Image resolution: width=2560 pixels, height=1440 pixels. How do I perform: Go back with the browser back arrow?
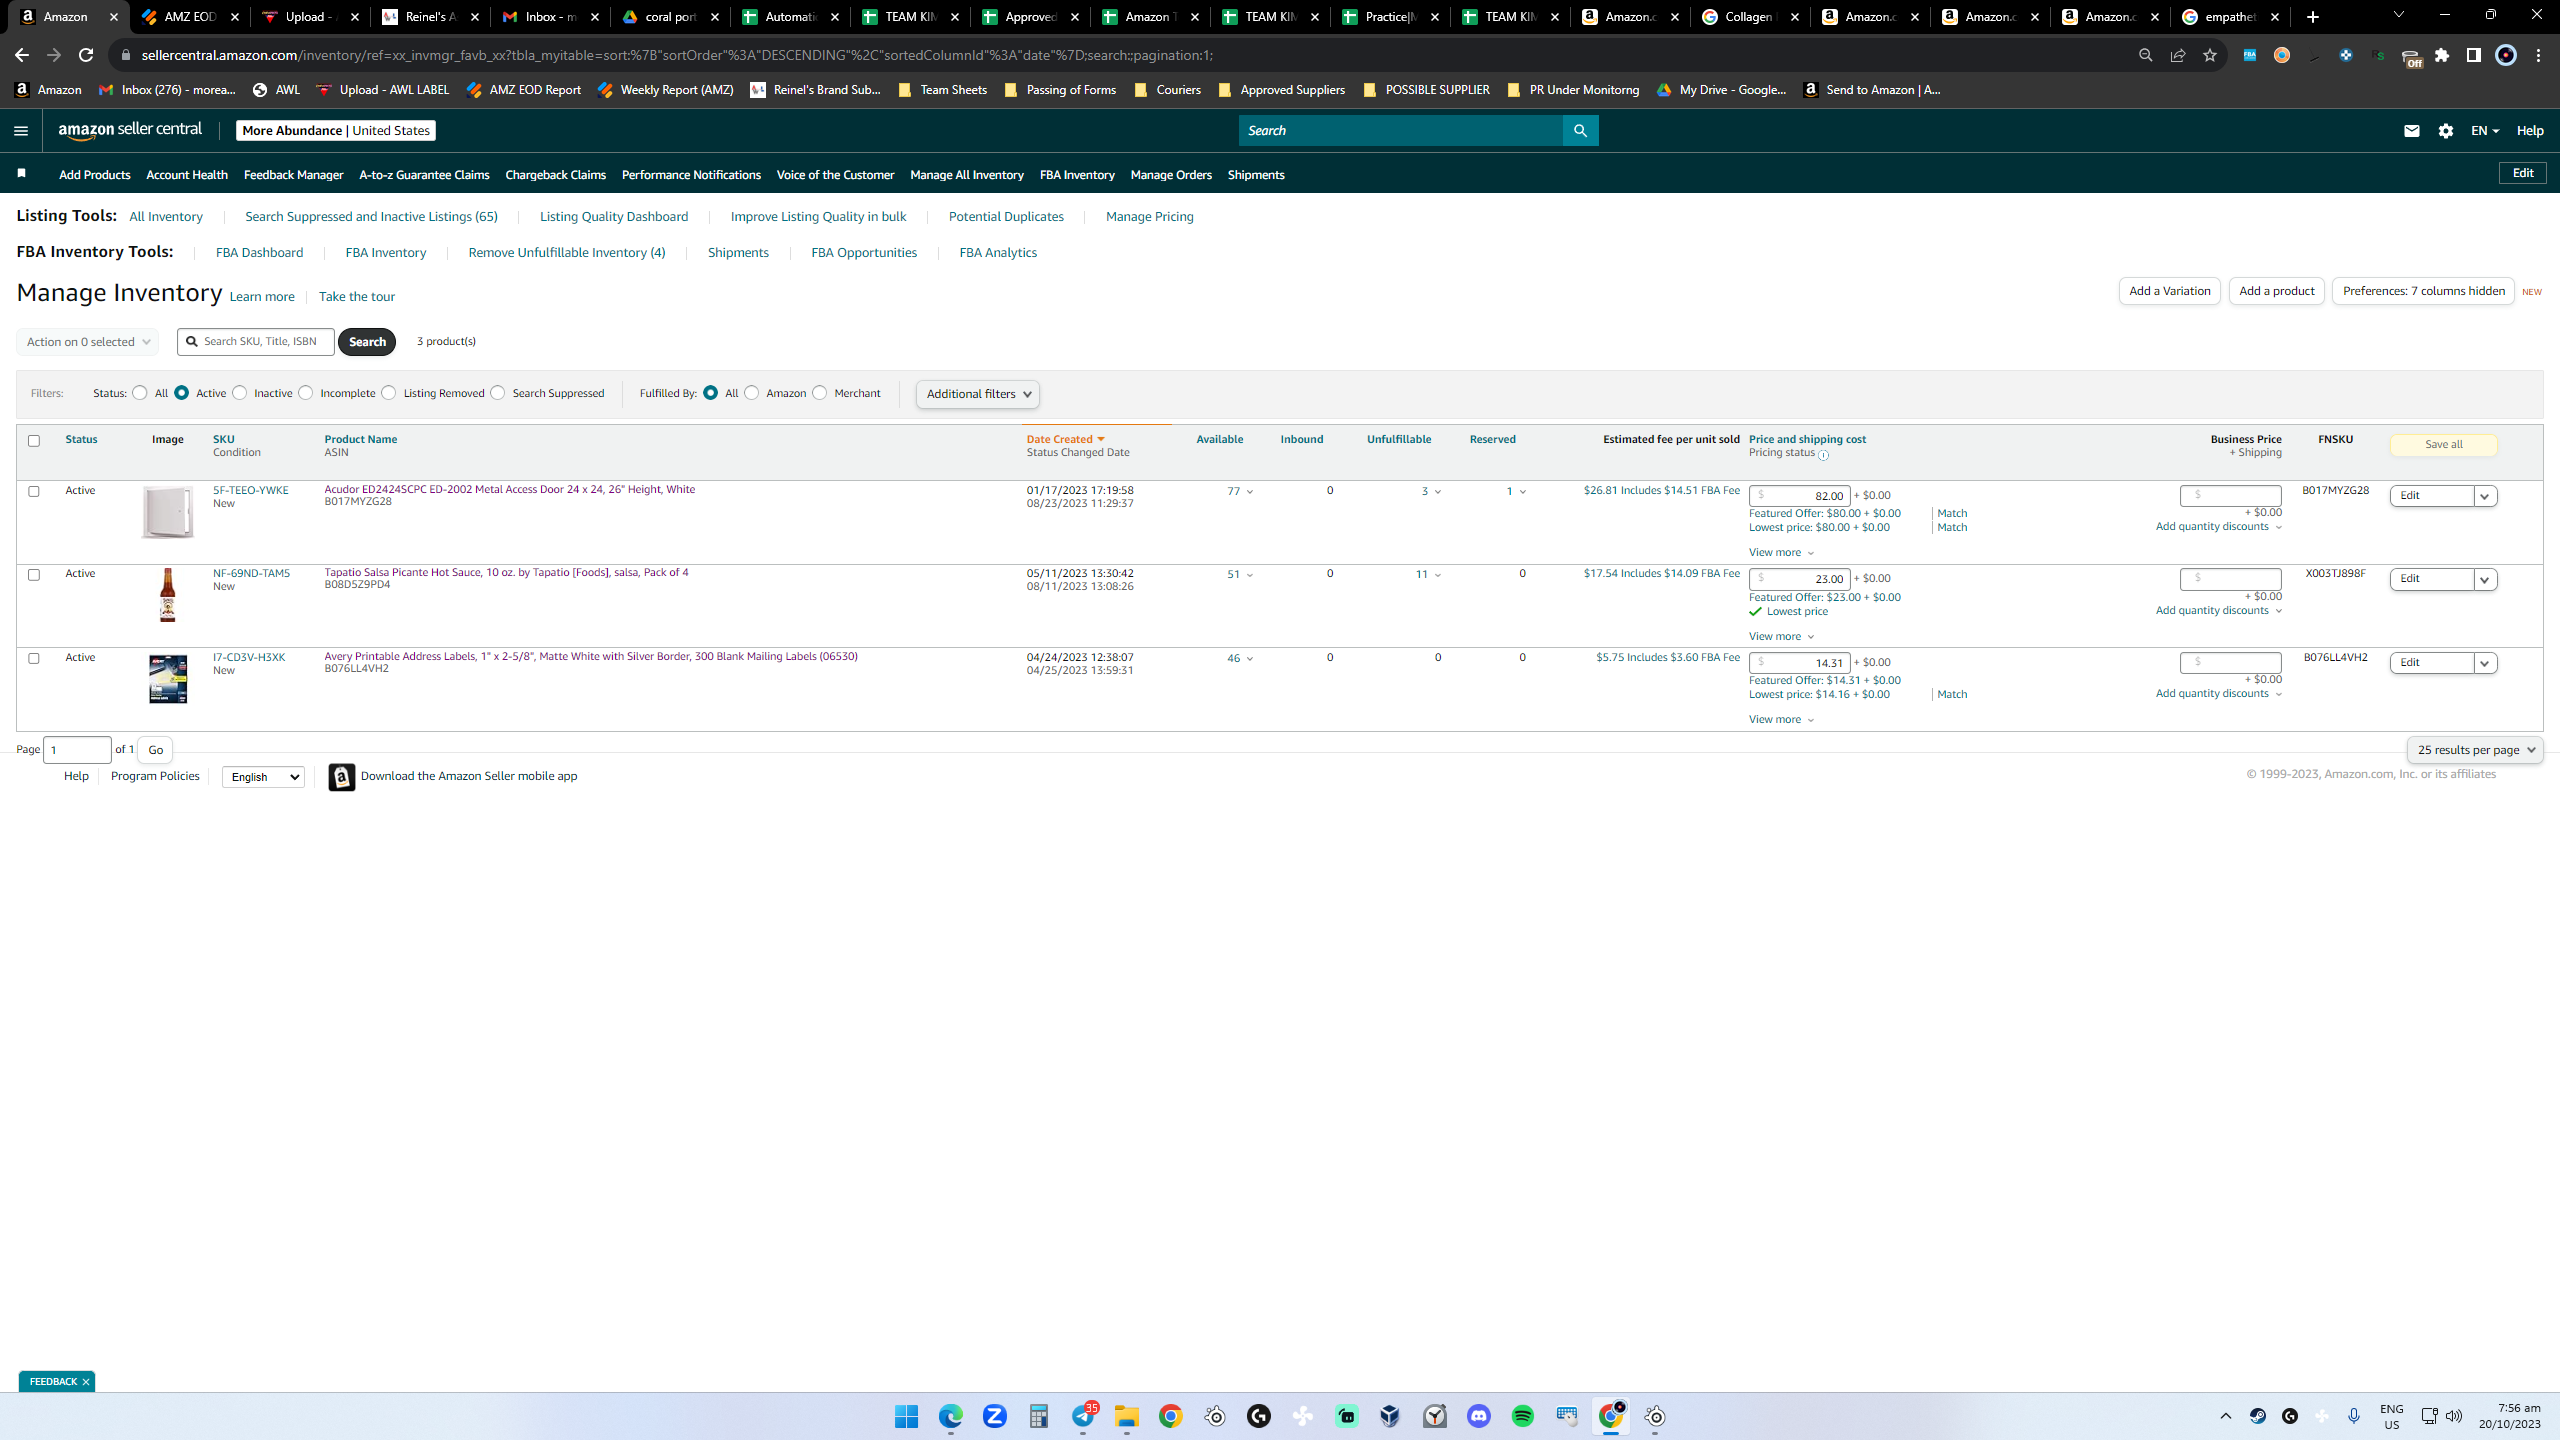(x=22, y=55)
